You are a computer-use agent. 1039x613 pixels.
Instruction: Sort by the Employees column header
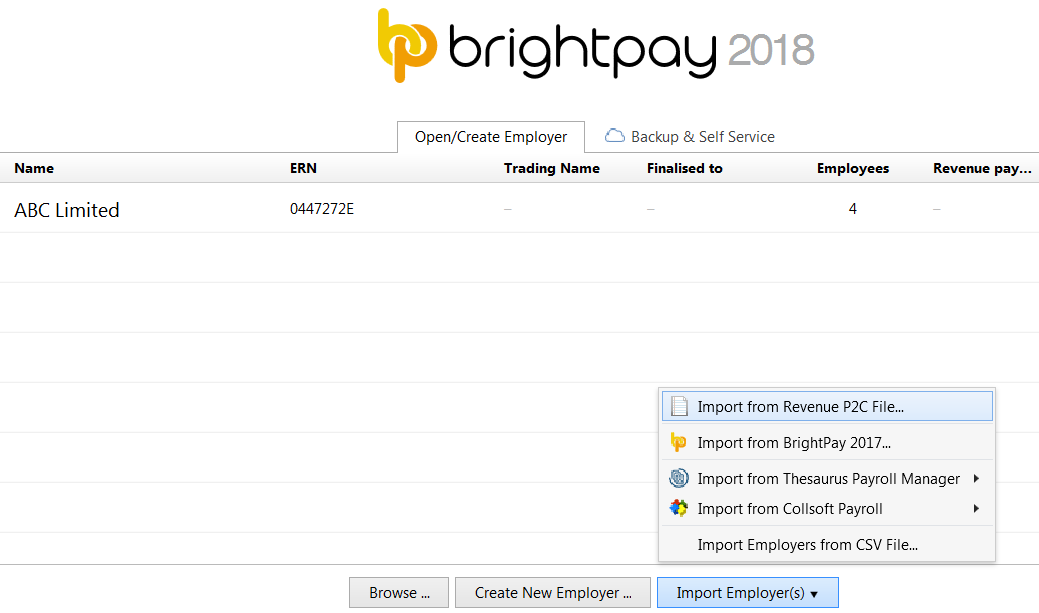(x=853, y=168)
